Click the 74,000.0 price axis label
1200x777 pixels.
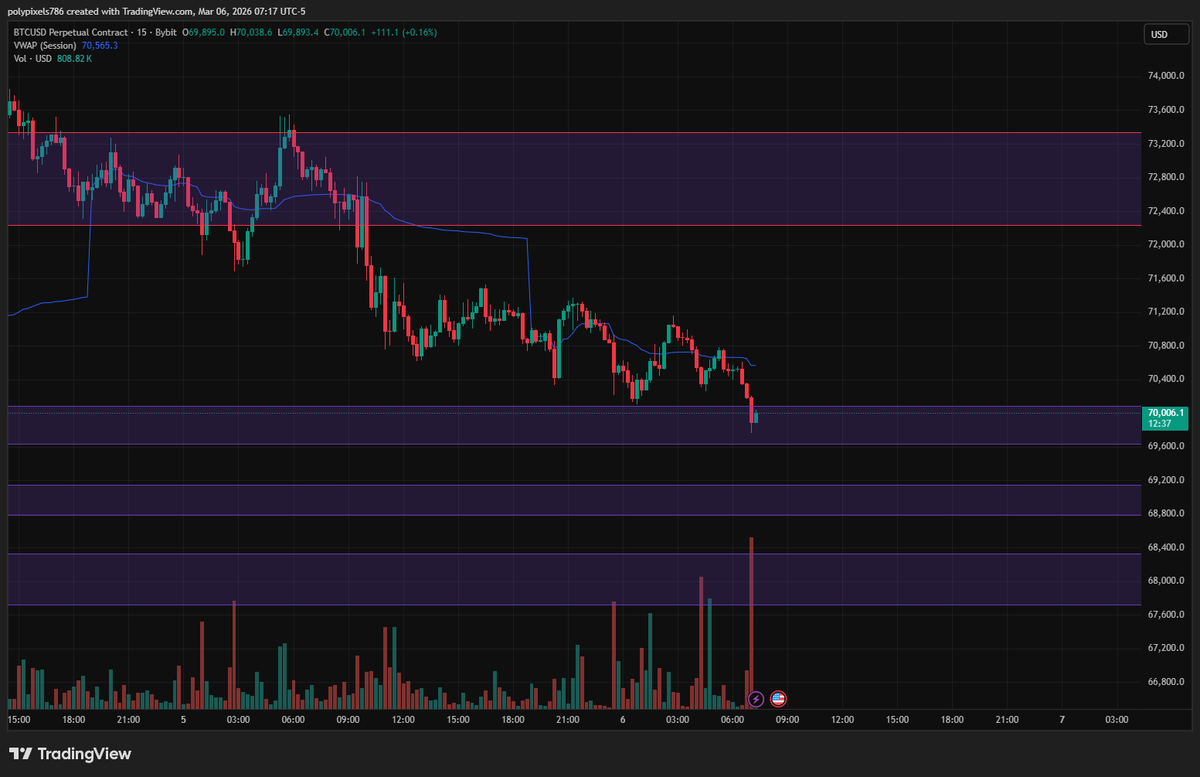click(1167, 76)
